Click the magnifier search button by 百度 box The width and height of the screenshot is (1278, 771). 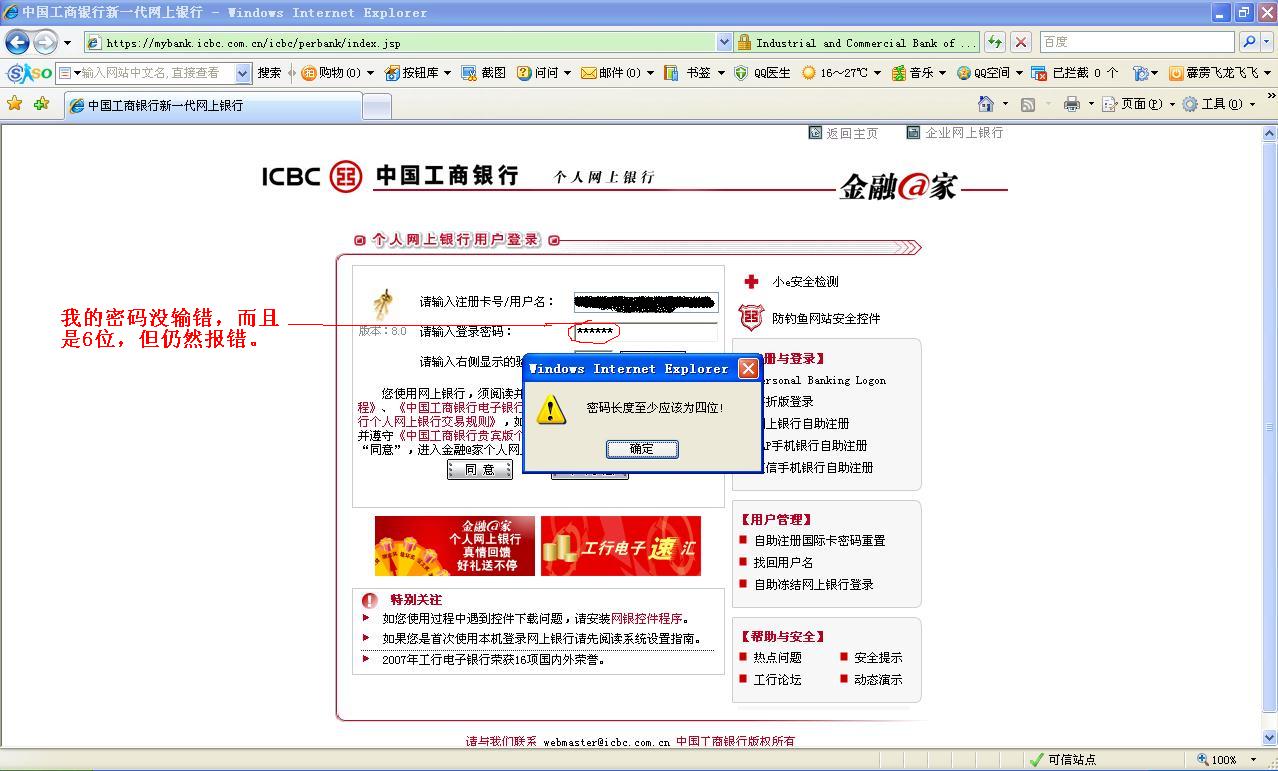(1248, 42)
